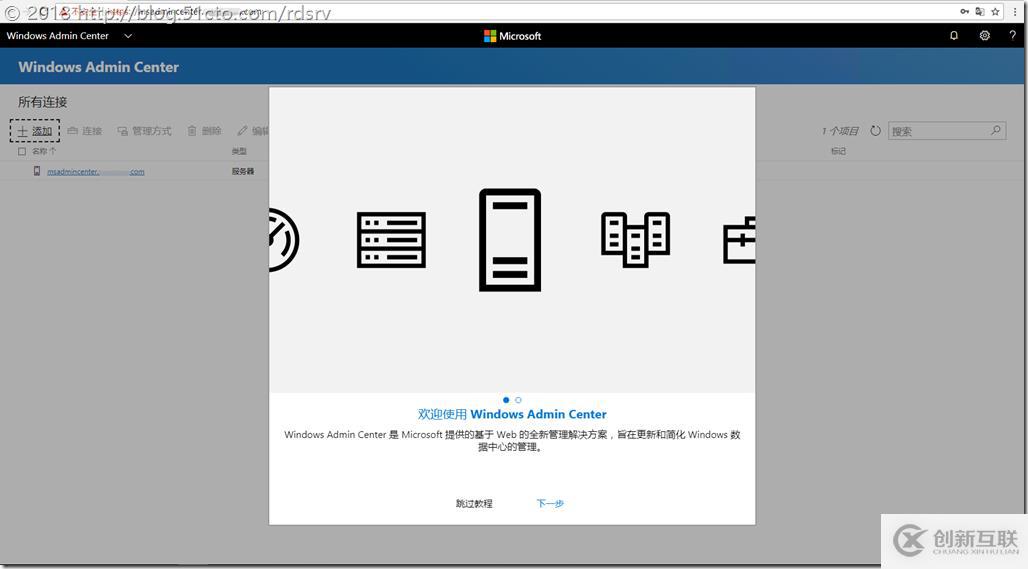Expand the Windows Admin Center dropdown chevron
The width and height of the screenshot is (1028, 569).
coord(128,36)
